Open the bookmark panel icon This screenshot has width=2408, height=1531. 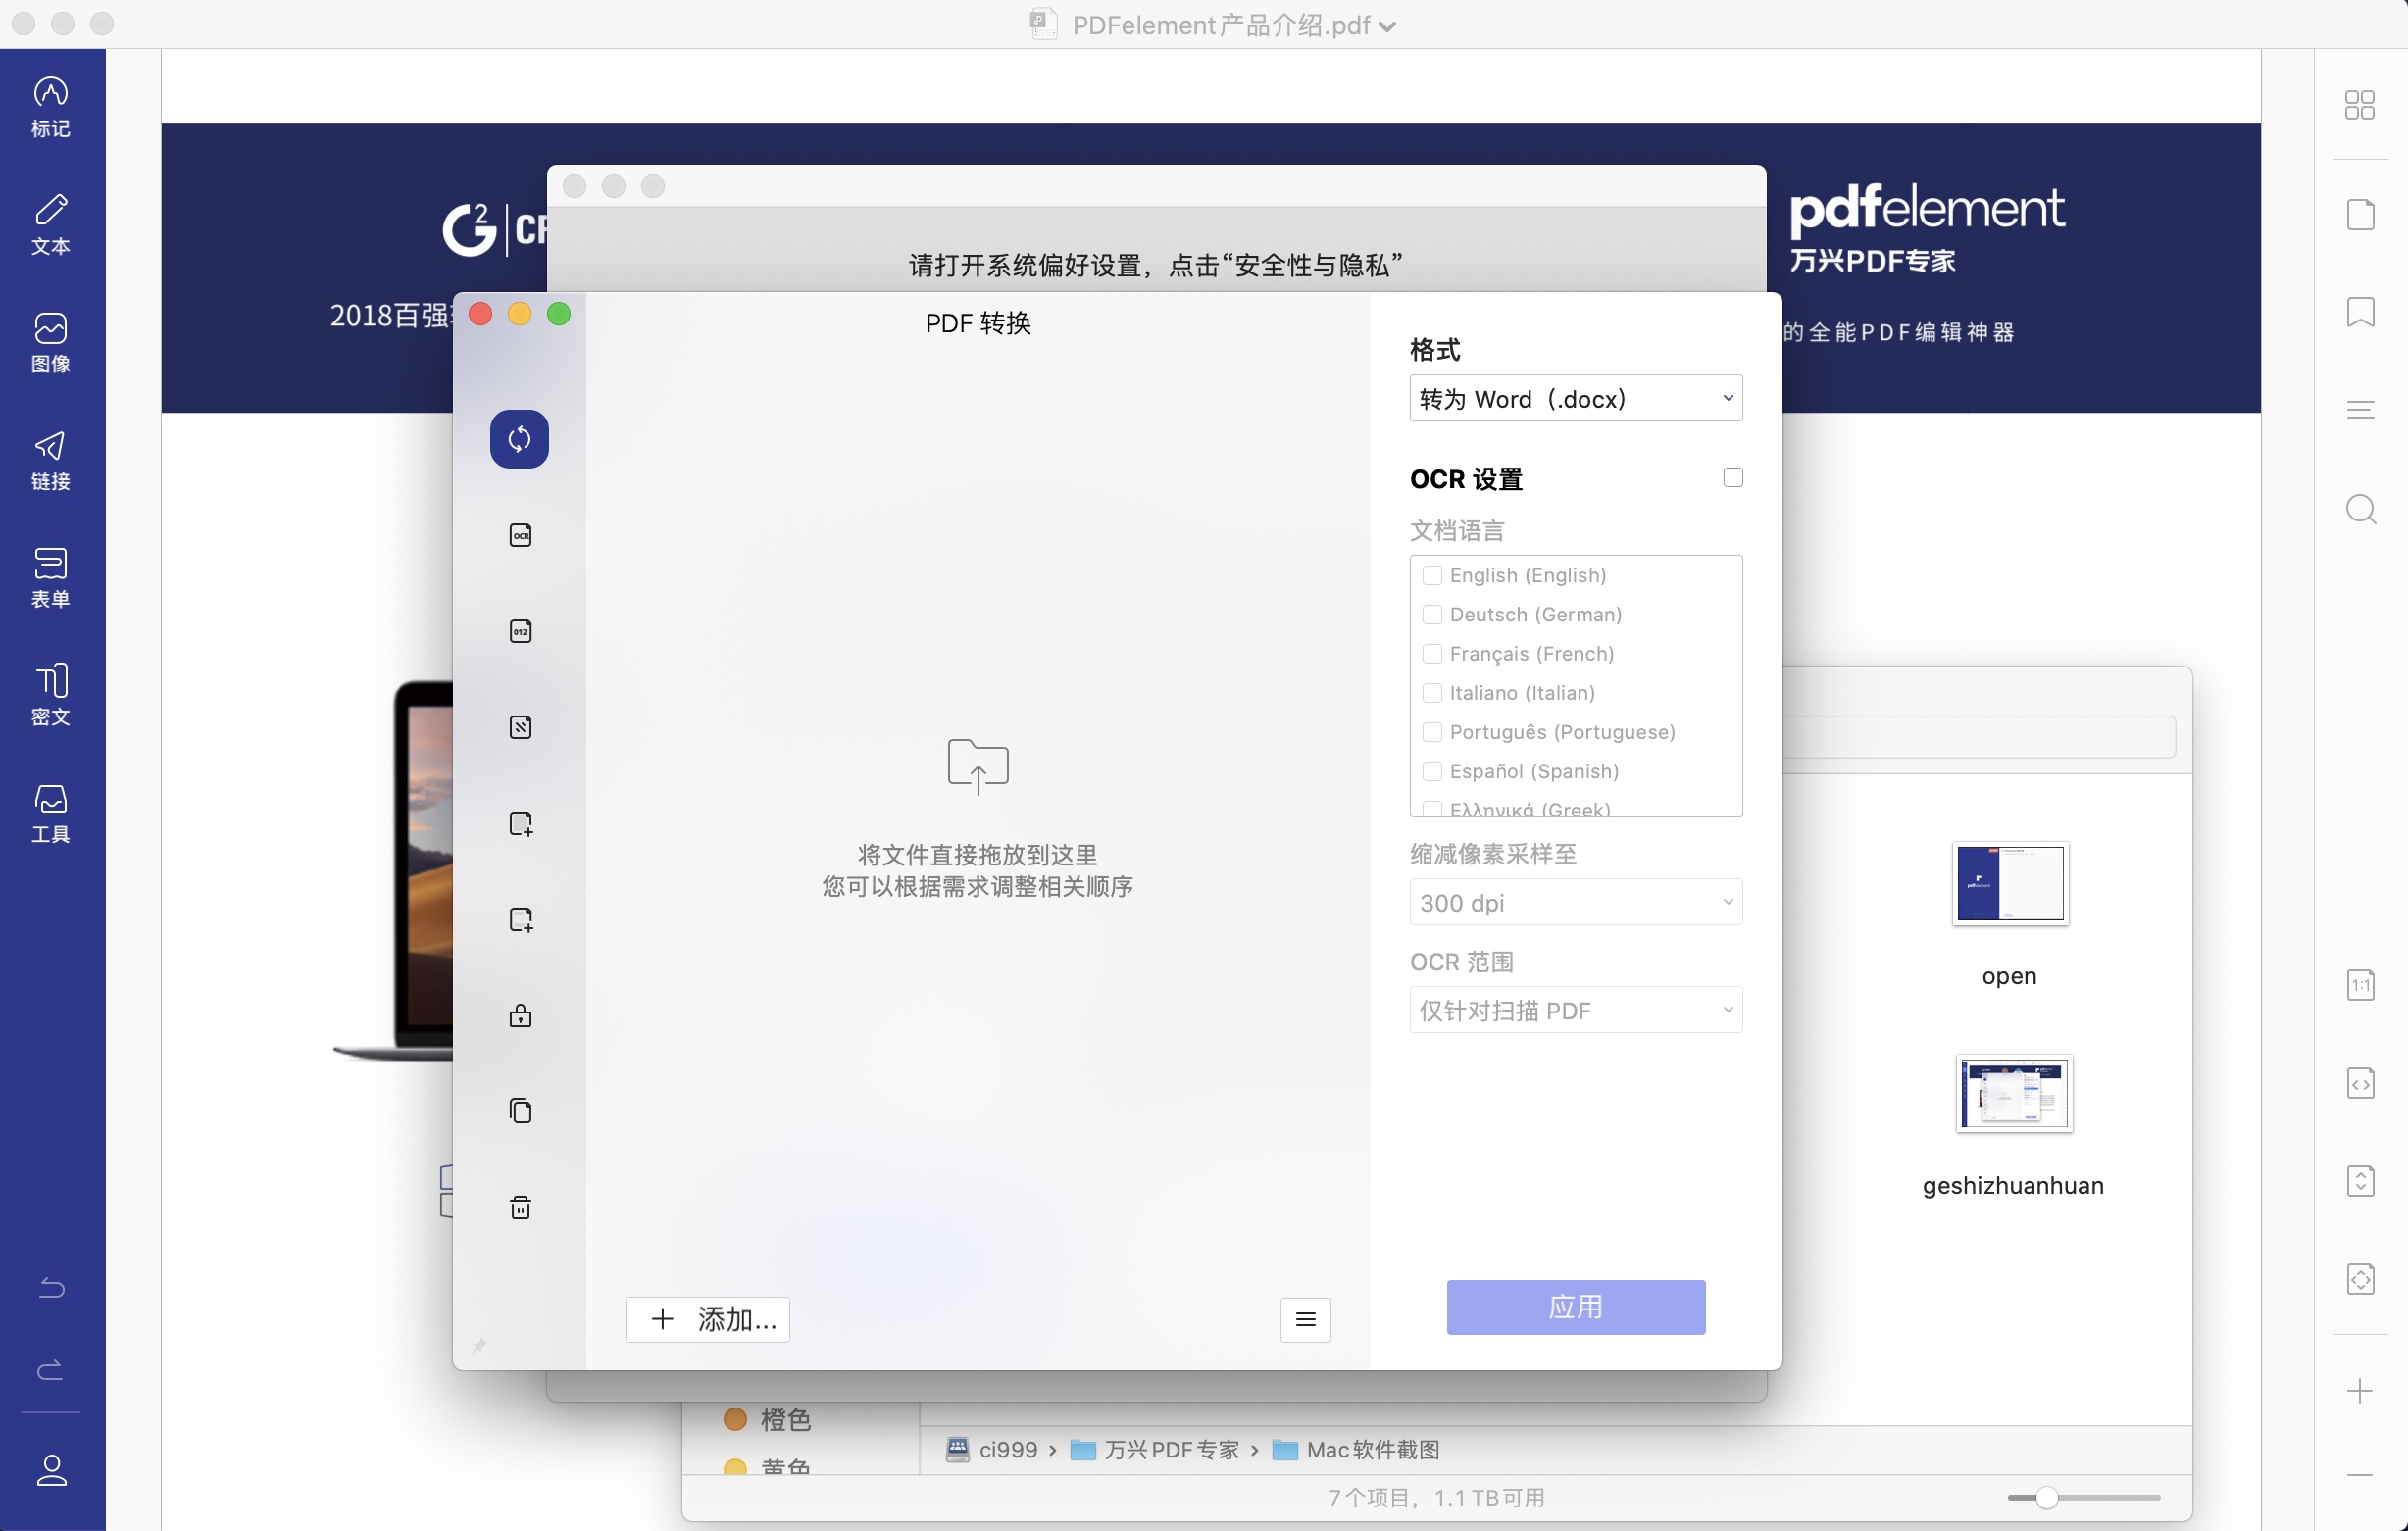tap(2359, 312)
